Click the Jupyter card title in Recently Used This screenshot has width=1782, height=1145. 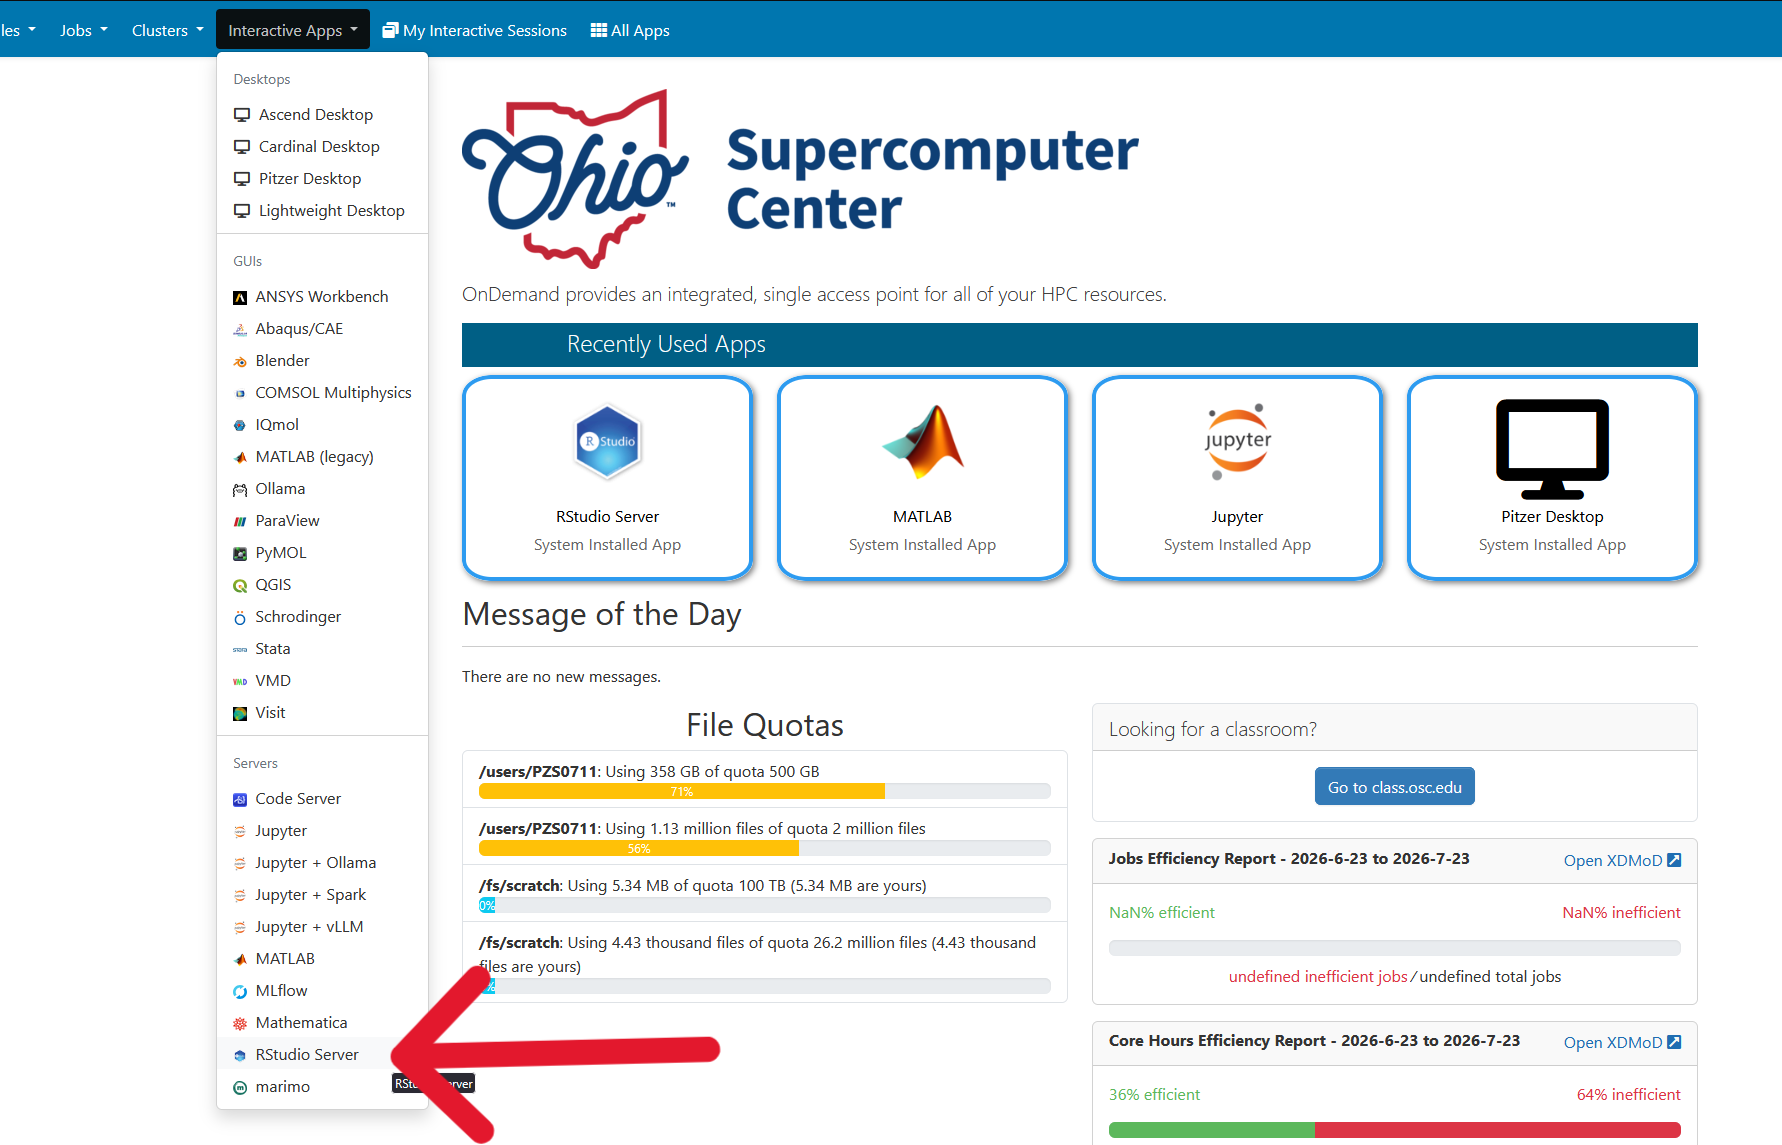click(1238, 517)
